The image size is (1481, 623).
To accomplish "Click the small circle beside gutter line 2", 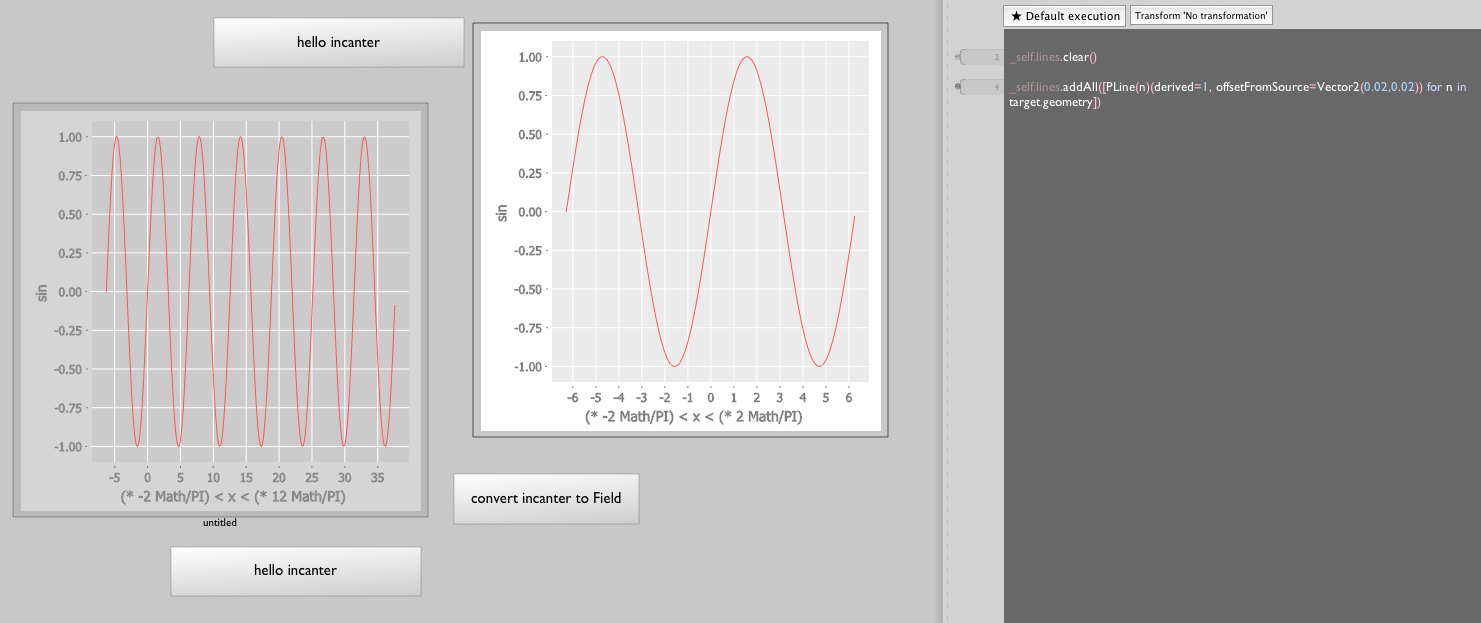I will pos(958,57).
